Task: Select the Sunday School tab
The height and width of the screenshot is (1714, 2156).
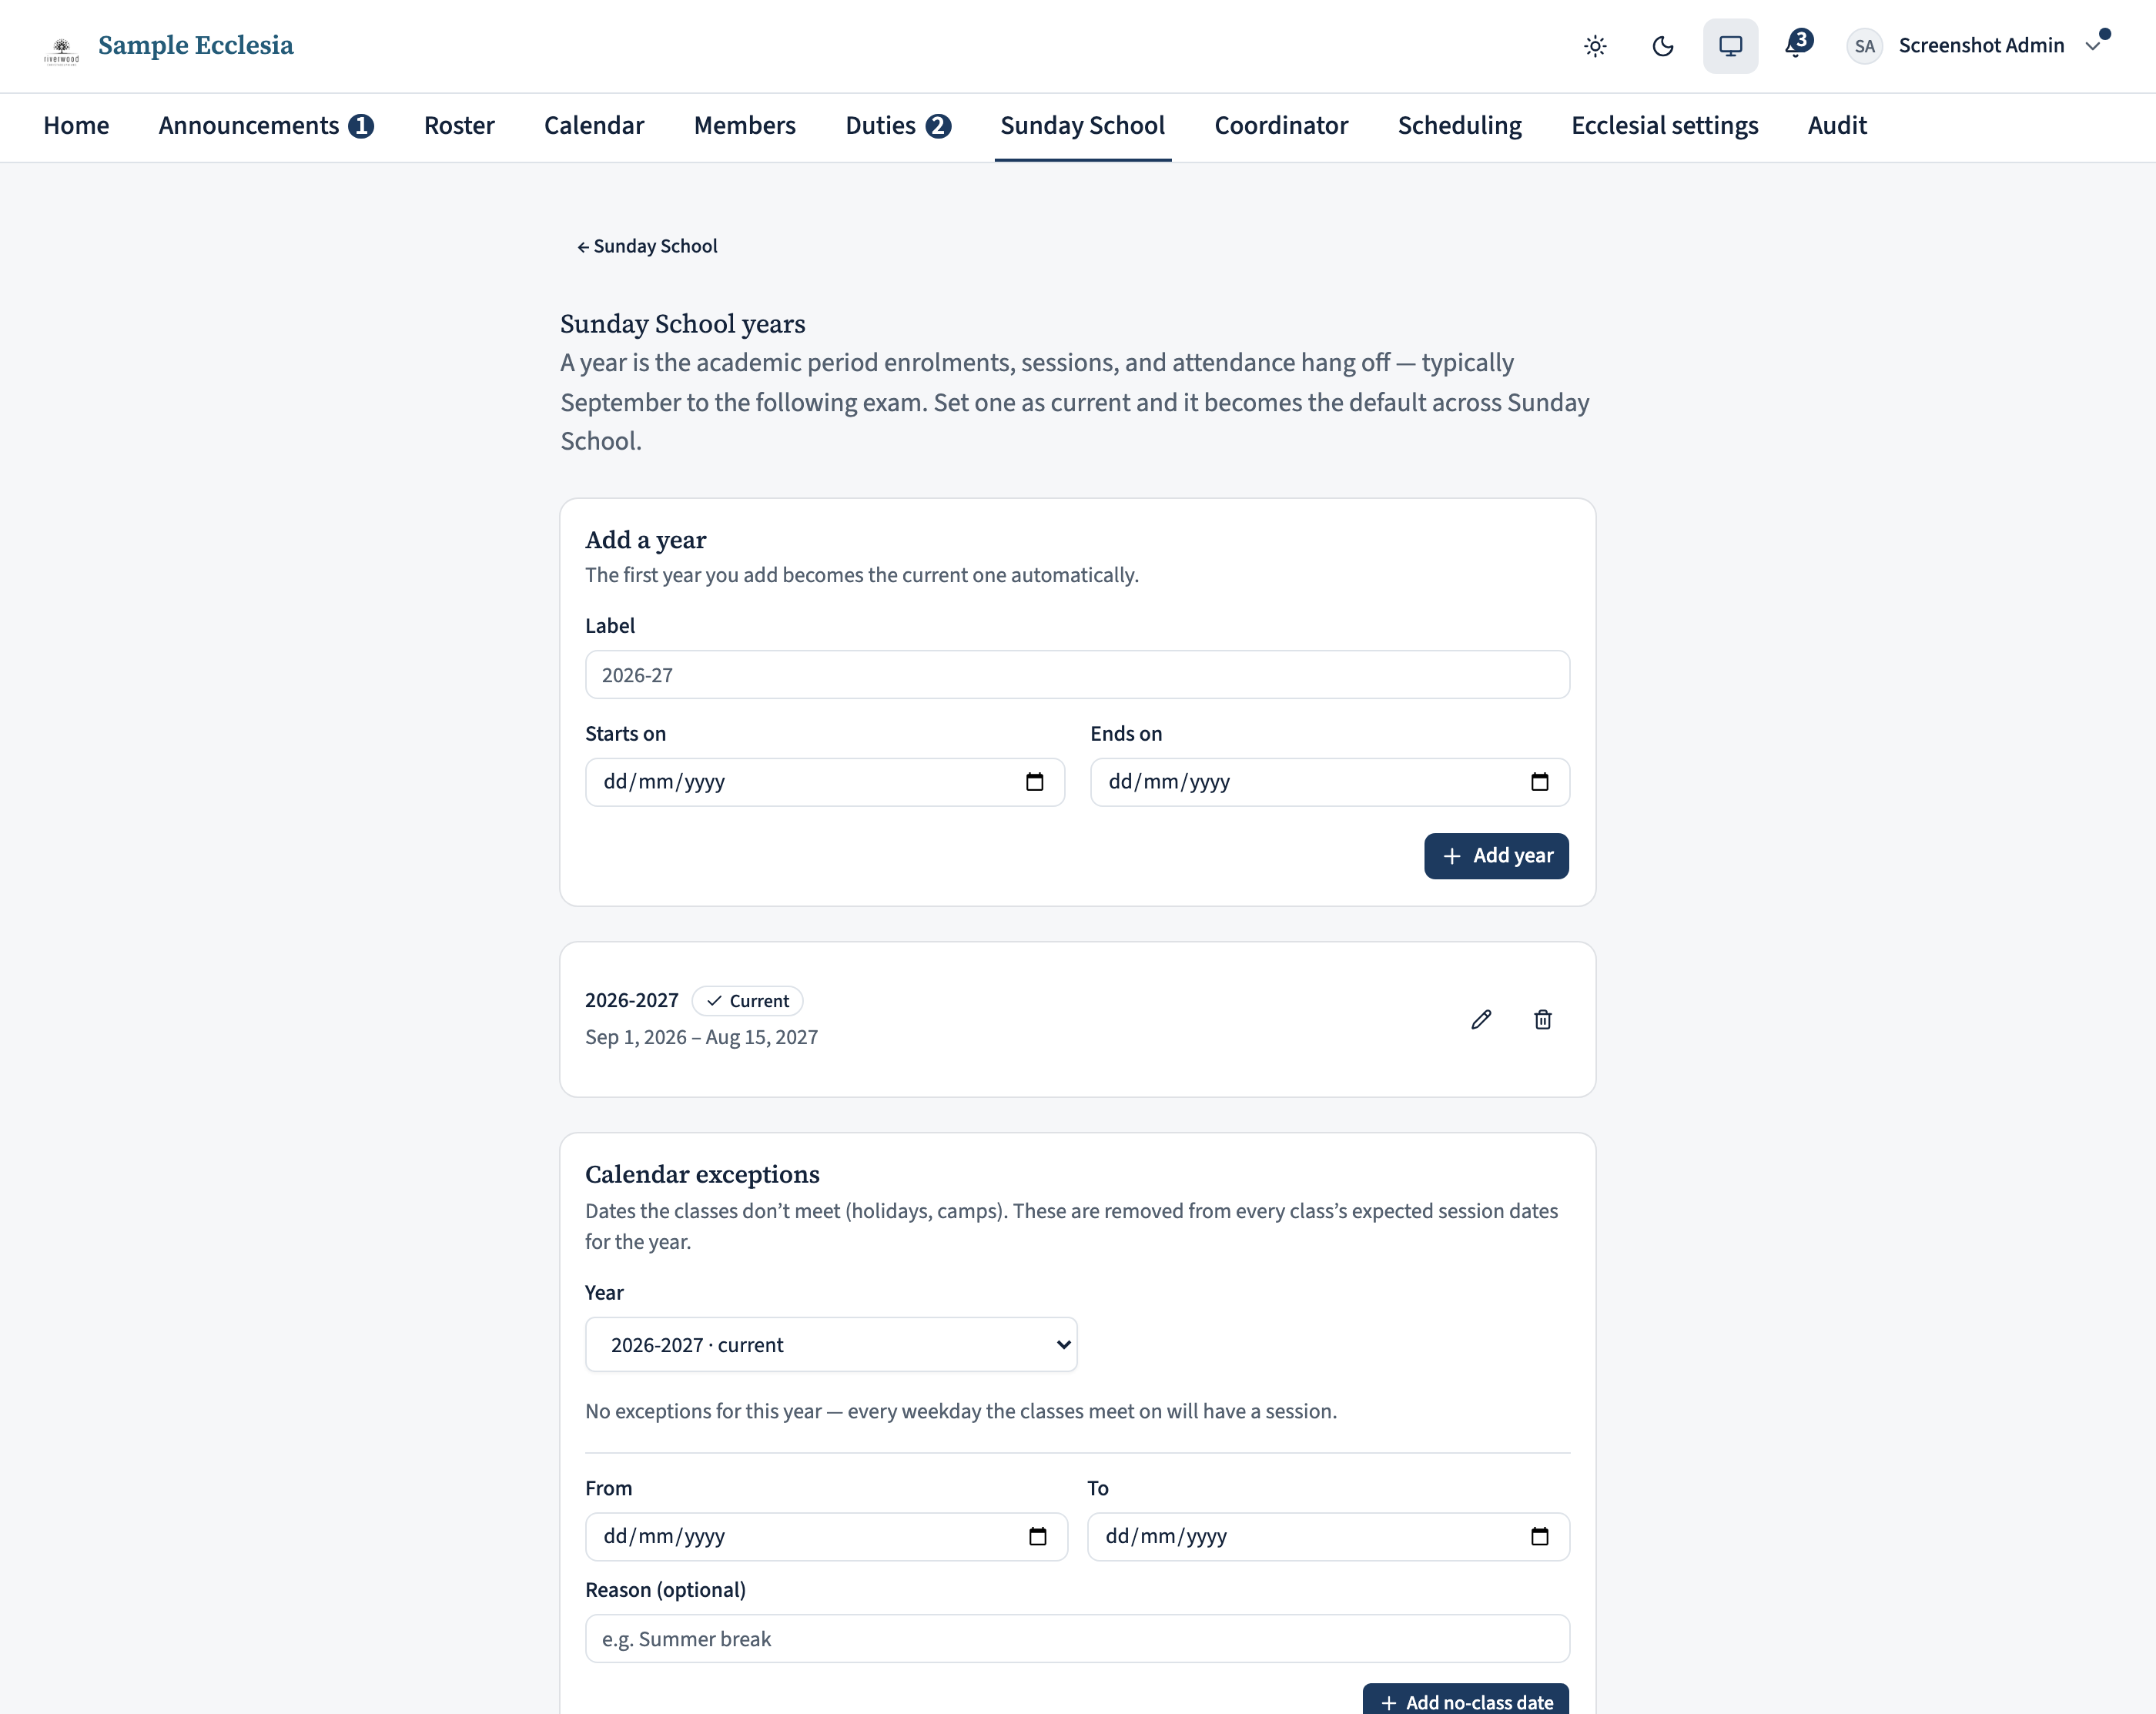Action: pyautogui.click(x=1083, y=125)
